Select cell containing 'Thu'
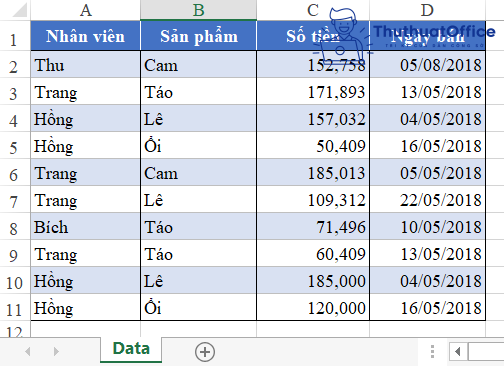This screenshot has height=366, width=504. pos(86,65)
